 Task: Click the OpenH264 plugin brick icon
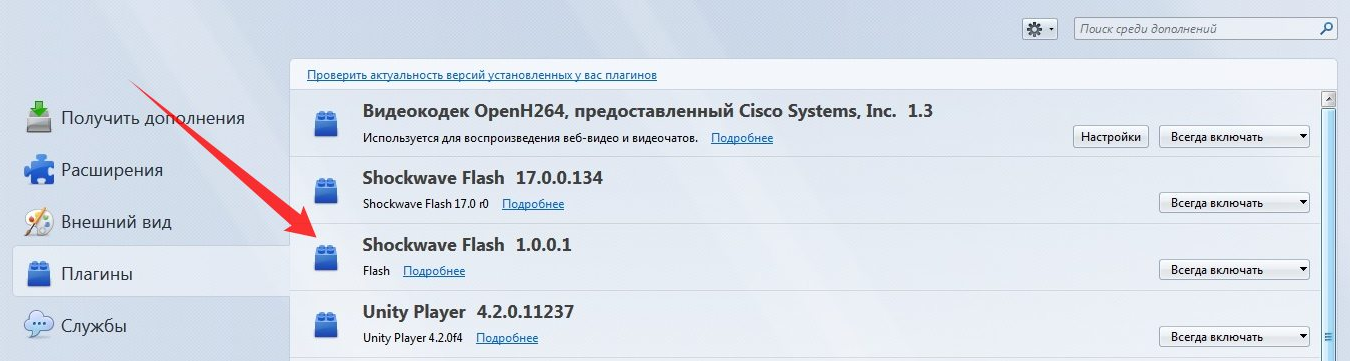pos(325,124)
